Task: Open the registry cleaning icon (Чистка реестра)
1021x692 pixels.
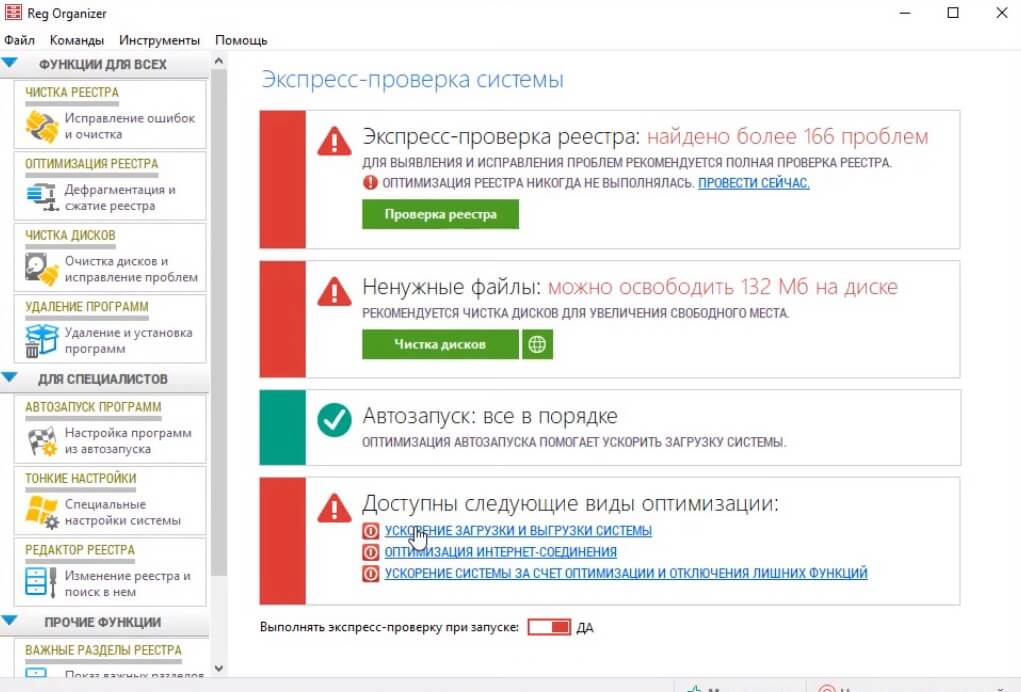Action: pyautogui.click(x=42, y=126)
